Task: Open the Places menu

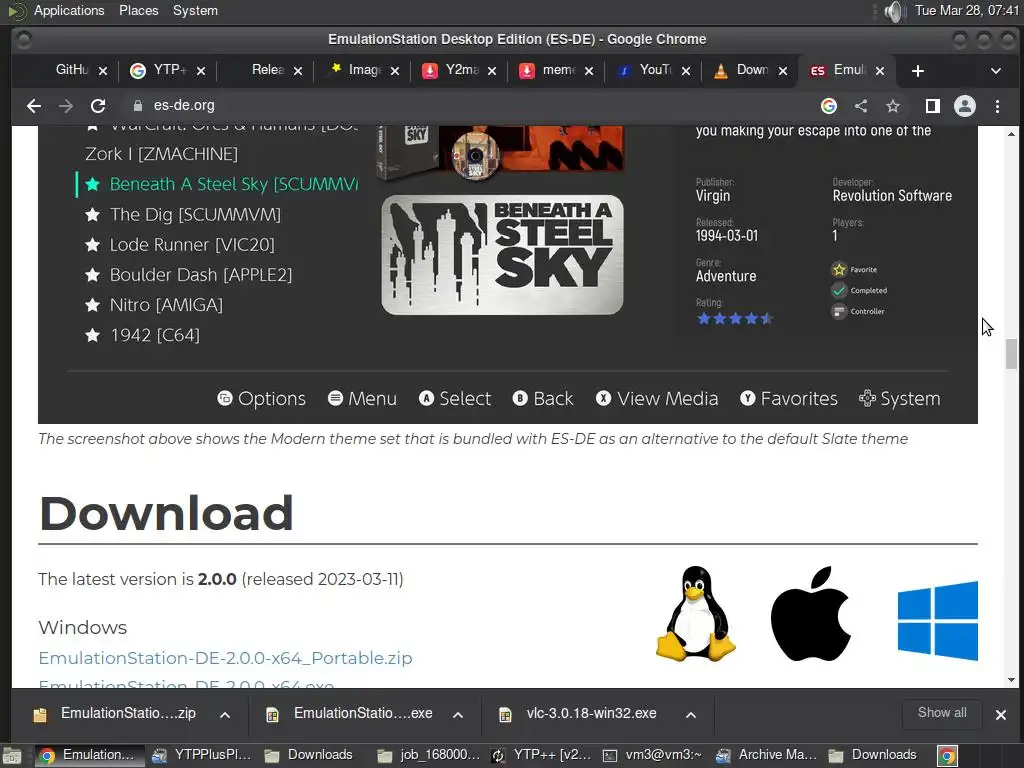Action: tap(138, 10)
